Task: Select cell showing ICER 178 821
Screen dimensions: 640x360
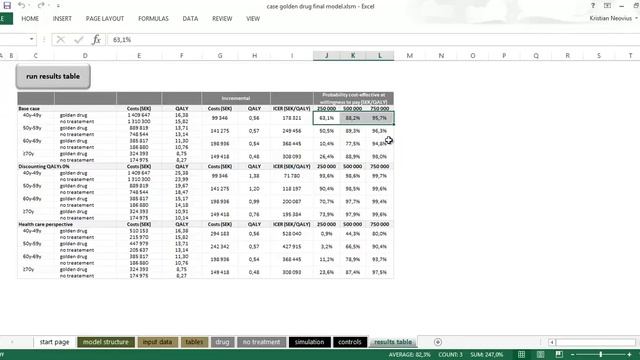Action: click(291, 118)
